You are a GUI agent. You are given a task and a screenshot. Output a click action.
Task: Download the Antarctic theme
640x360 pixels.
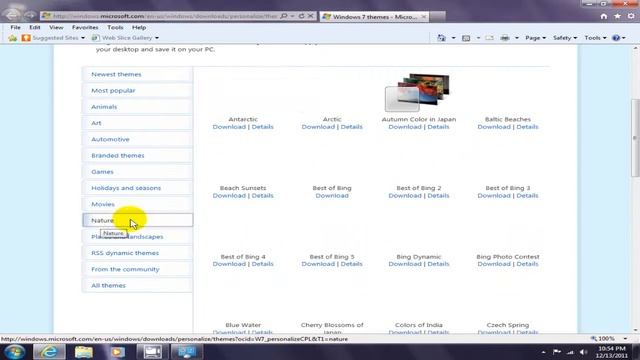click(x=229, y=127)
